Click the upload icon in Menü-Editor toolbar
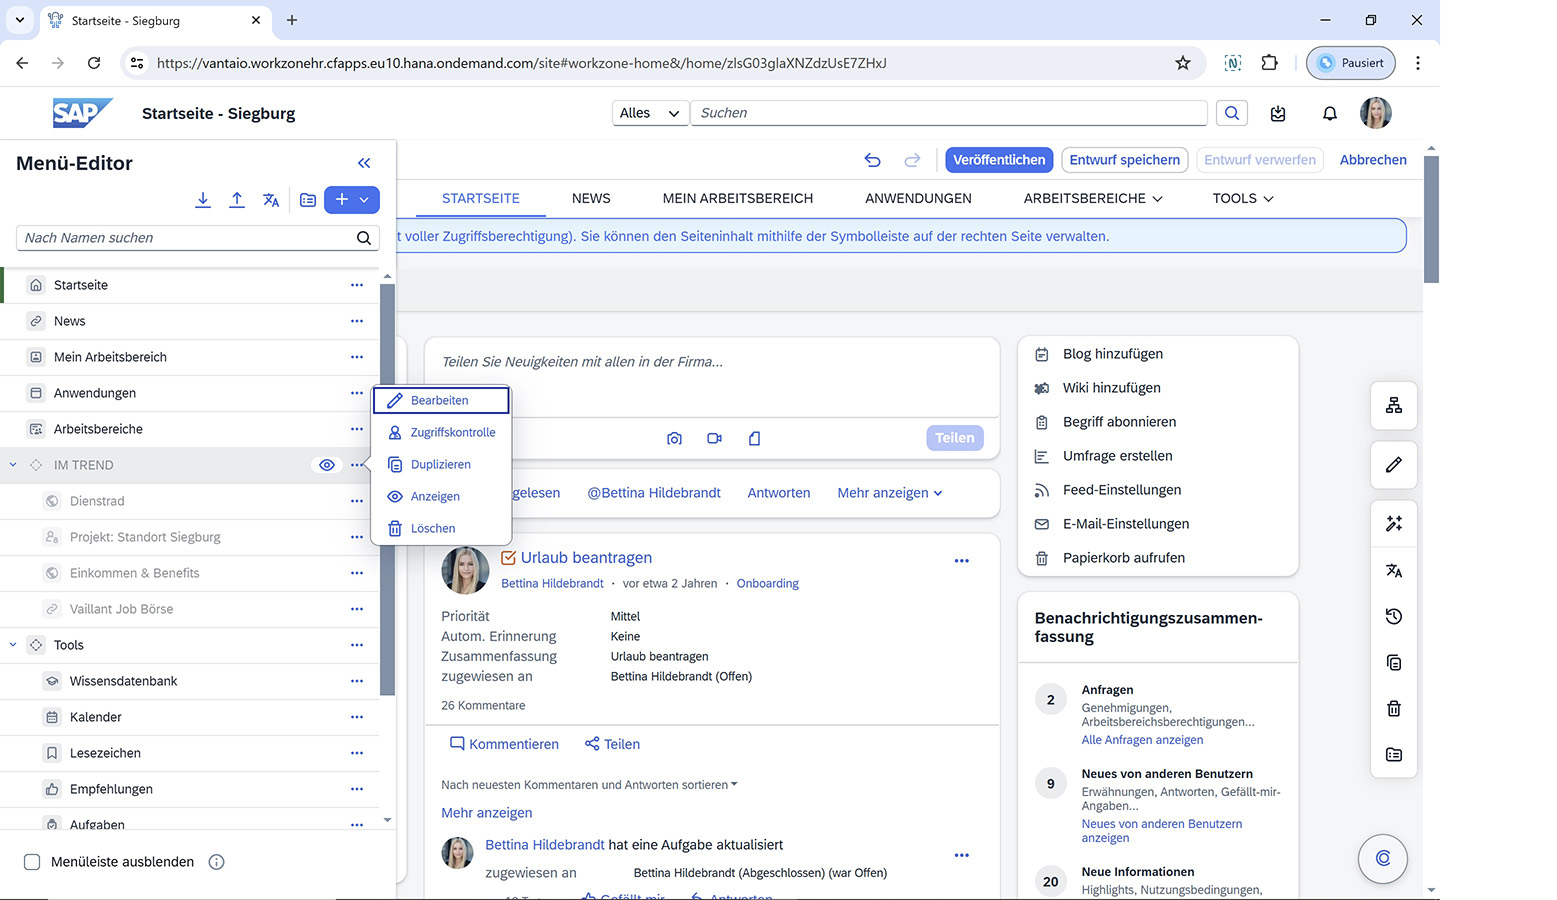This screenshot has height=900, width=1557. coord(237,200)
